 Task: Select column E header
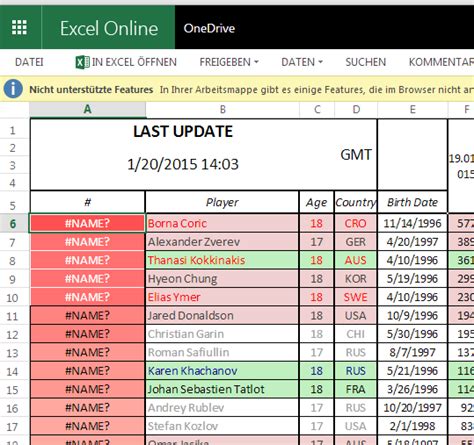click(413, 109)
